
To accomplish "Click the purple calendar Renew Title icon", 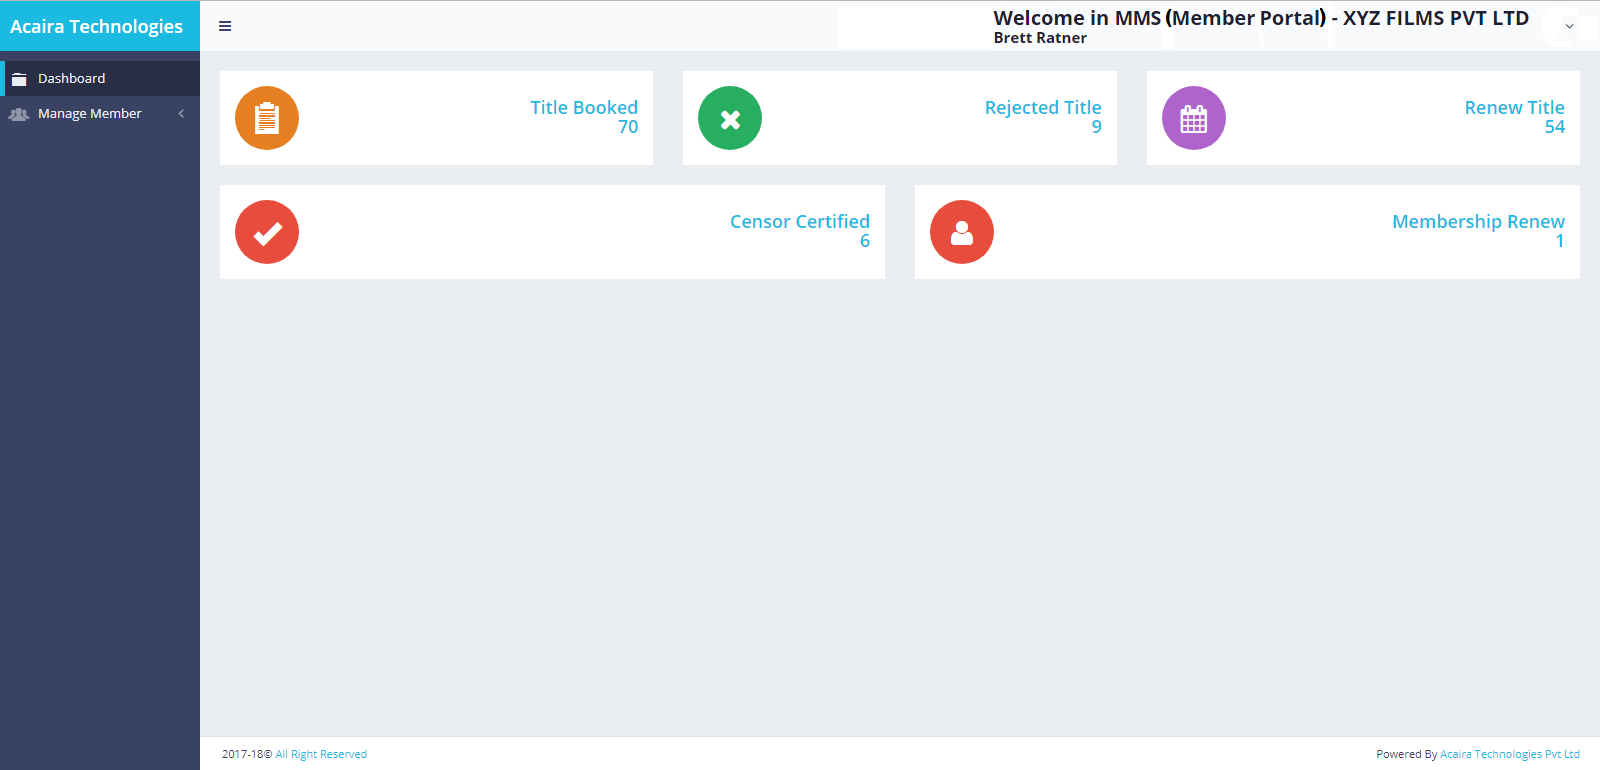I will coord(1193,118).
